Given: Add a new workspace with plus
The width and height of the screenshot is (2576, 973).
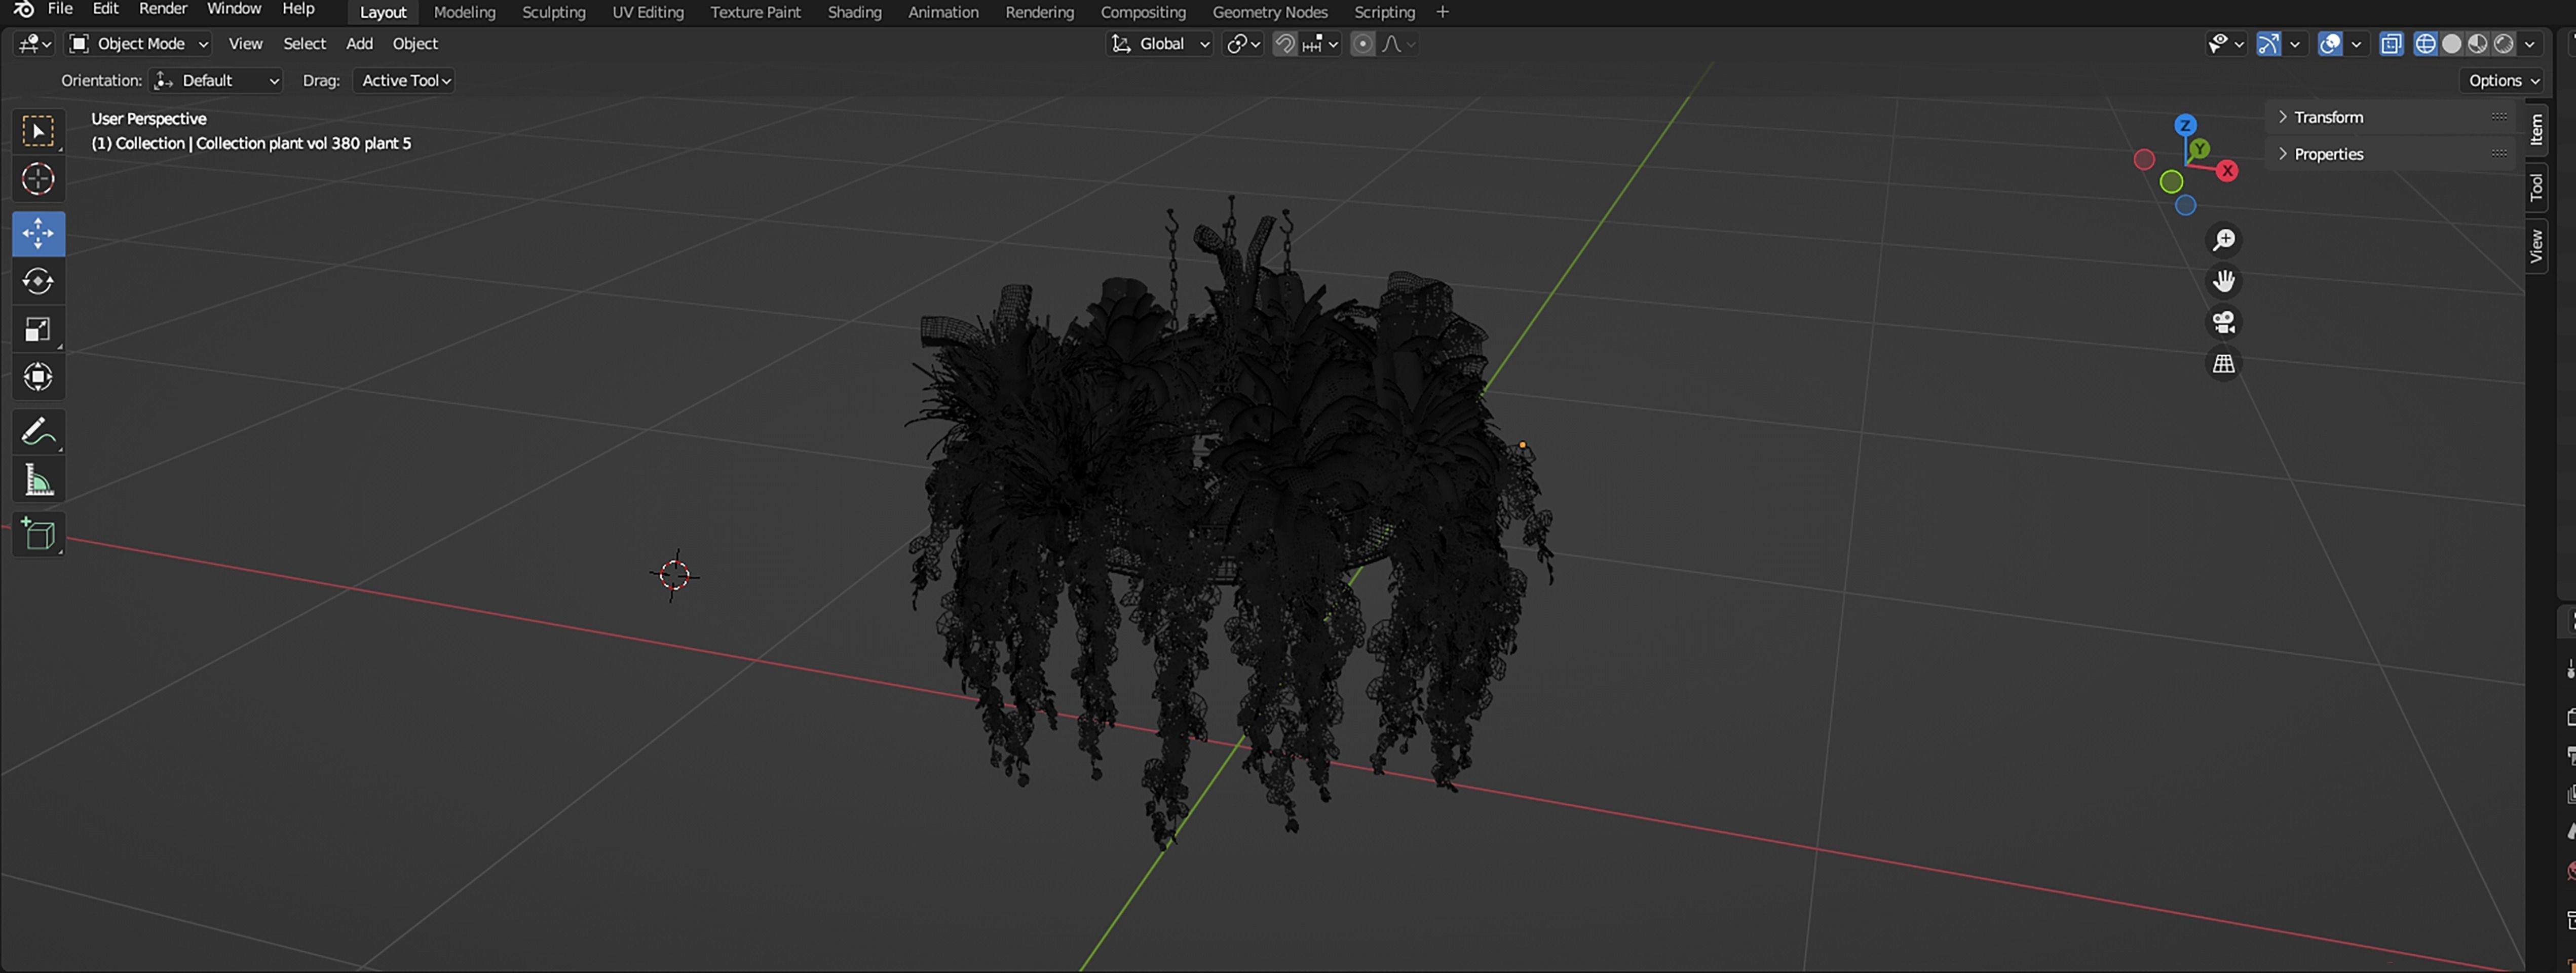Looking at the screenshot, I should (1442, 12).
